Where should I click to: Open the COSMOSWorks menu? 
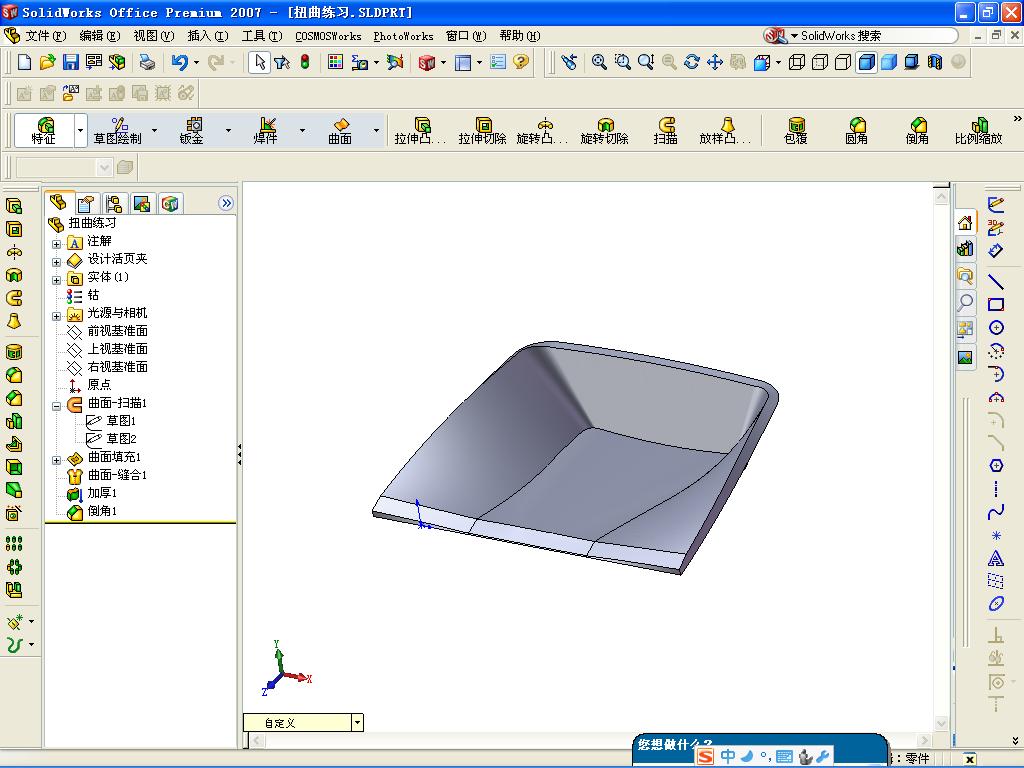coord(328,37)
